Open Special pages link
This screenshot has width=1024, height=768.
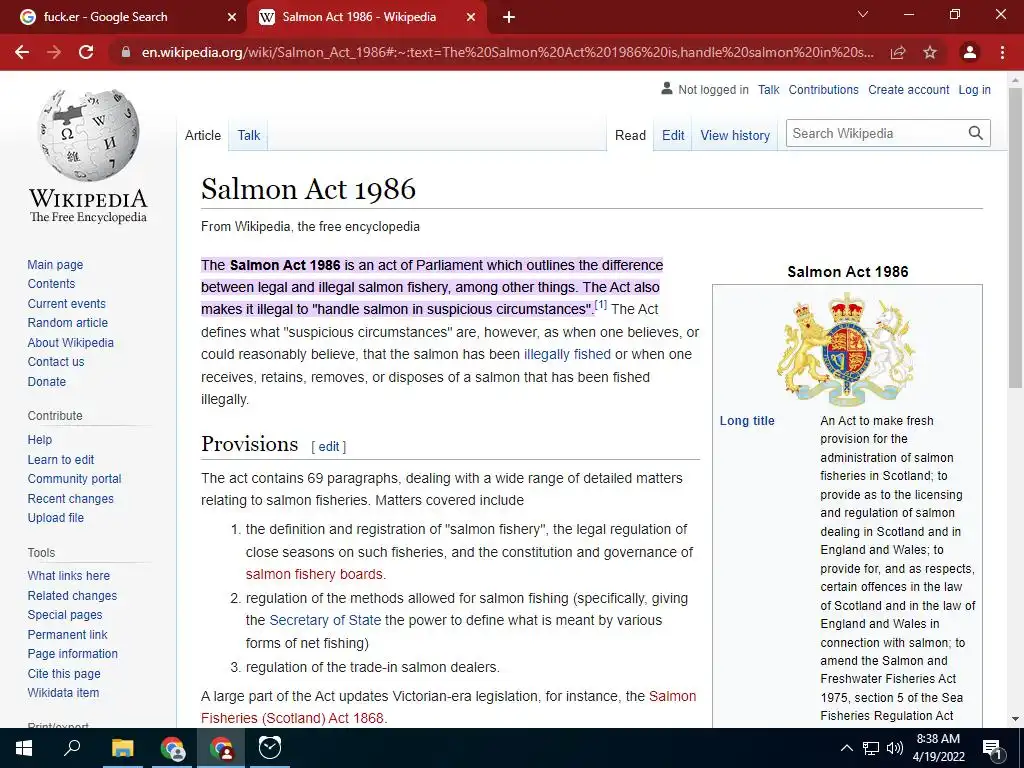click(x=65, y=615)
